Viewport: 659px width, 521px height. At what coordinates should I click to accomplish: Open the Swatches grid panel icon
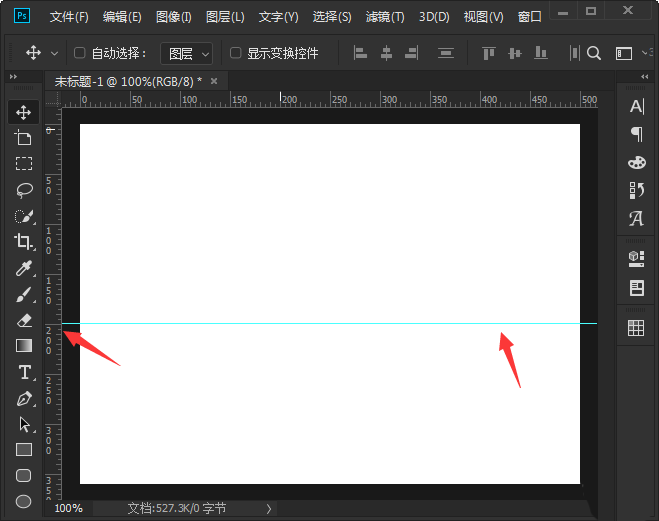(636, 328)
